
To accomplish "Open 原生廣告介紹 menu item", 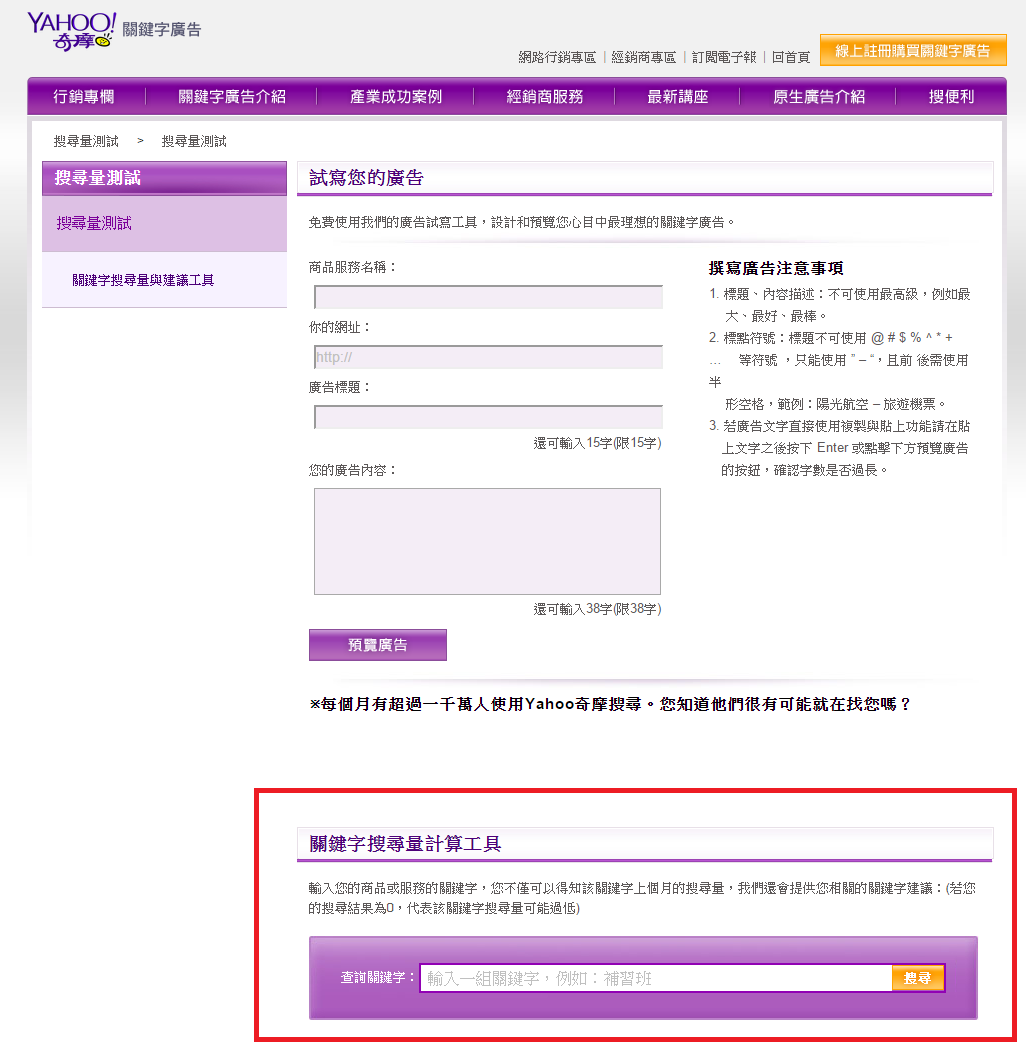I will click(818, 97).
